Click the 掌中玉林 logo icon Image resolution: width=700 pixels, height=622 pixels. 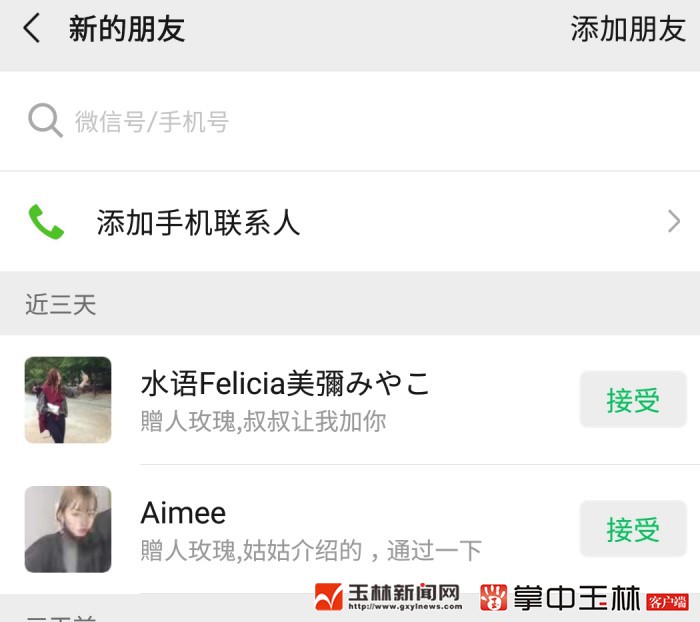(494, 598)
